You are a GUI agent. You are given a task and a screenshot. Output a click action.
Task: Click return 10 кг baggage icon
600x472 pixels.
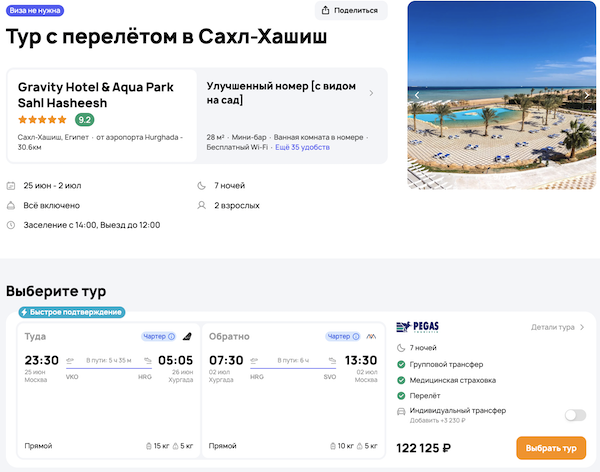pos(331,445)
